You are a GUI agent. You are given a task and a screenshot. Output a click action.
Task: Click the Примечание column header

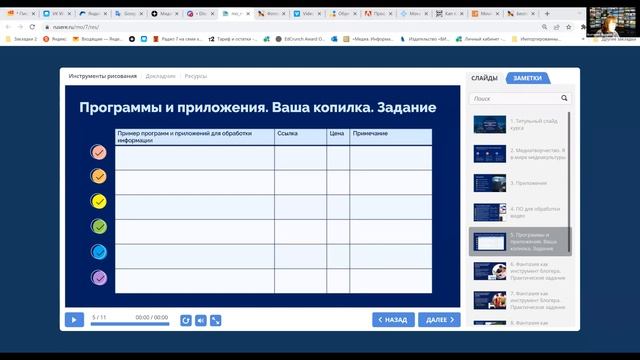[391, 137]
